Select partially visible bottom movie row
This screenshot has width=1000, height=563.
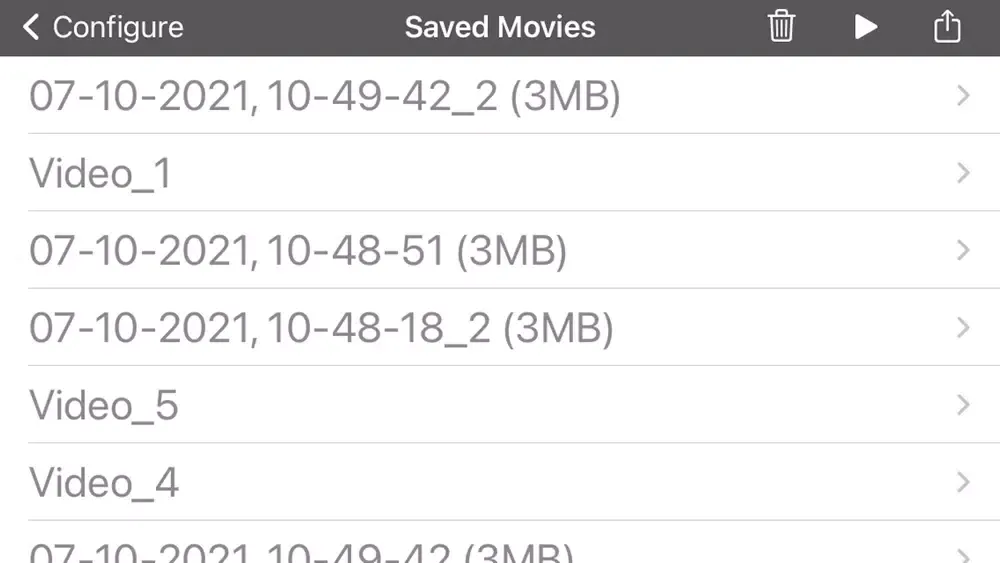(x=300, y=551)
